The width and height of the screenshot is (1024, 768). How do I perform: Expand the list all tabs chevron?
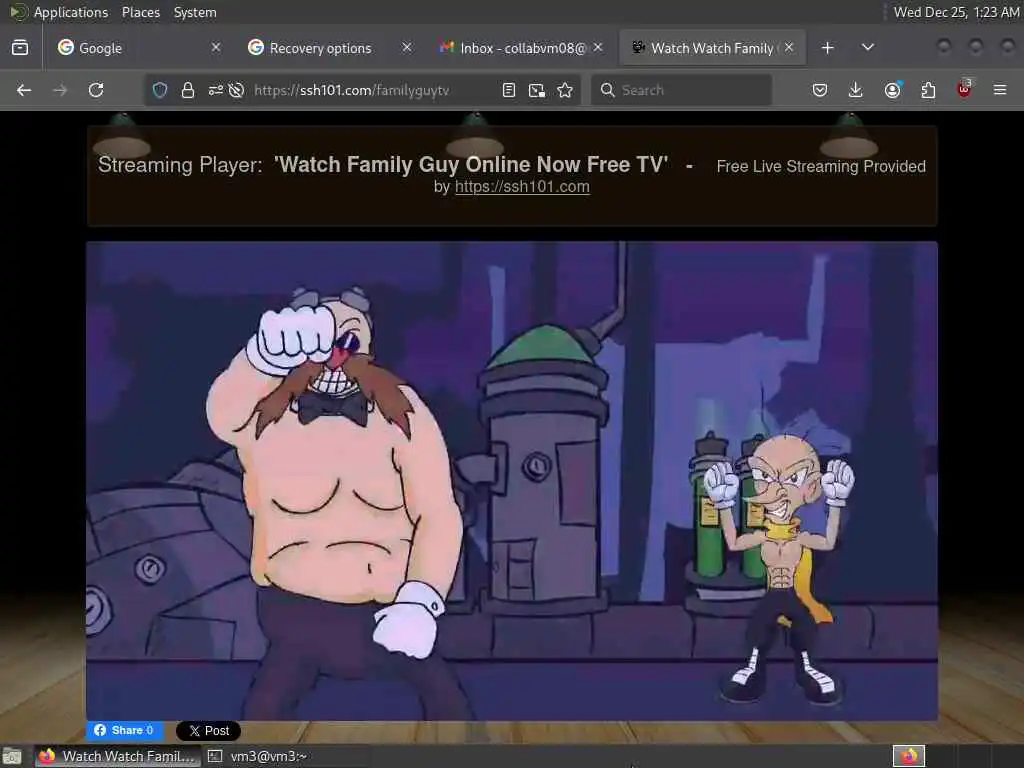coord(867,48)
